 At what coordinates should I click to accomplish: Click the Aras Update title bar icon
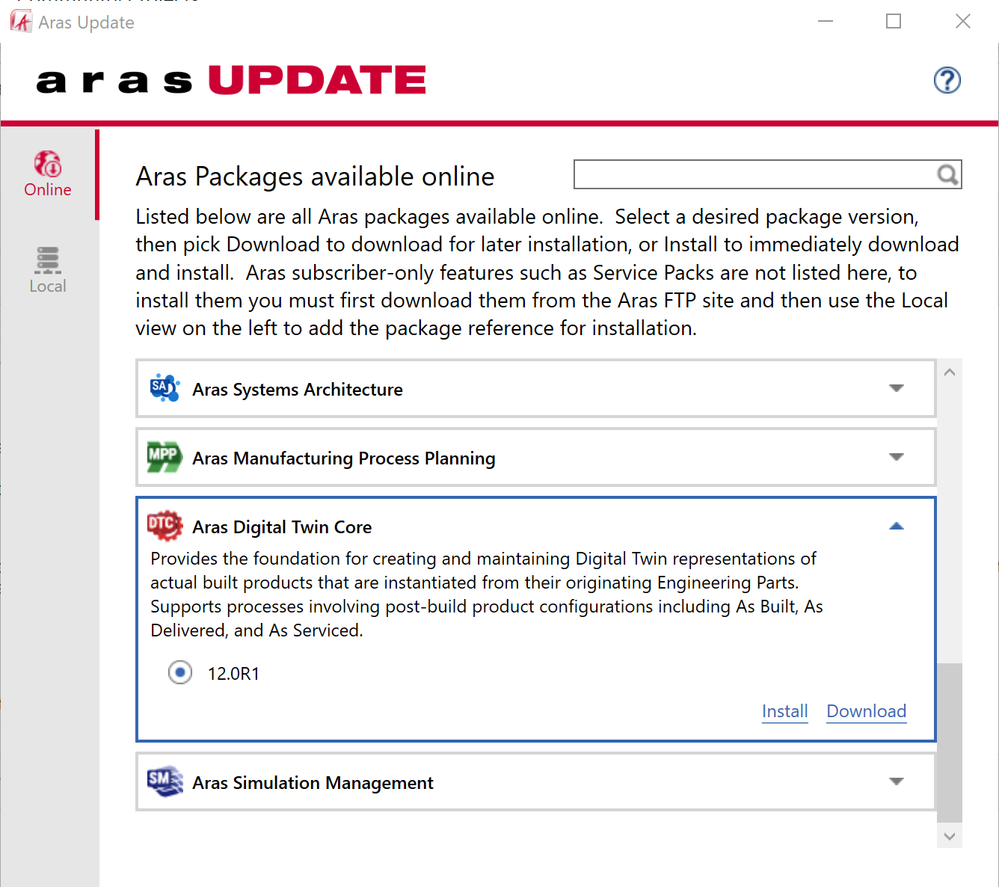20,22
